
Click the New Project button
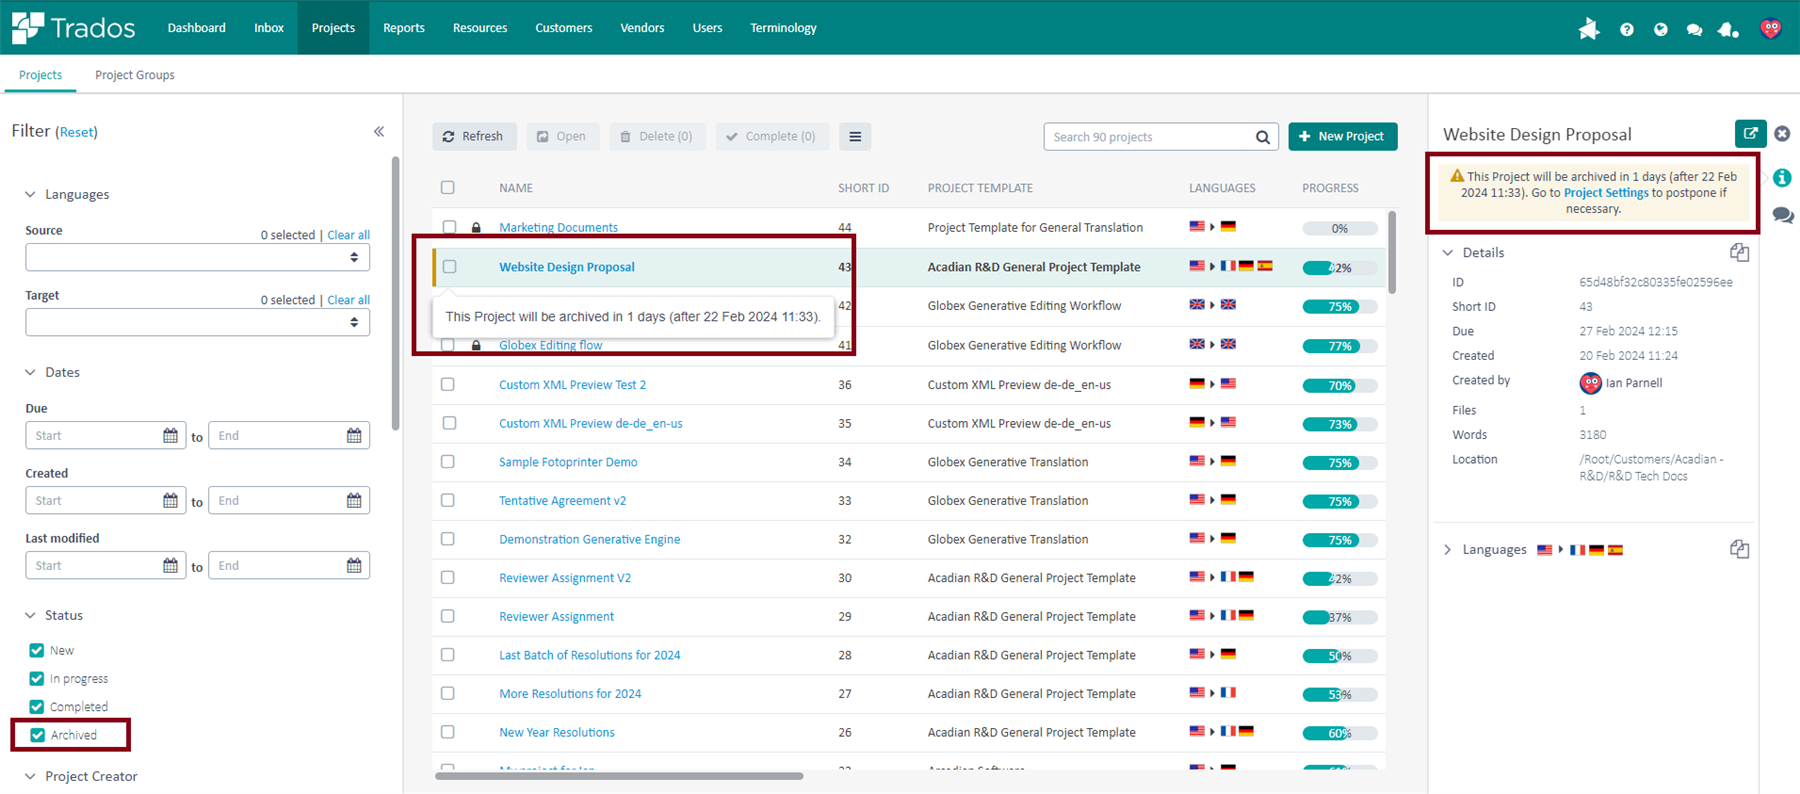[x=1343, y=136]
